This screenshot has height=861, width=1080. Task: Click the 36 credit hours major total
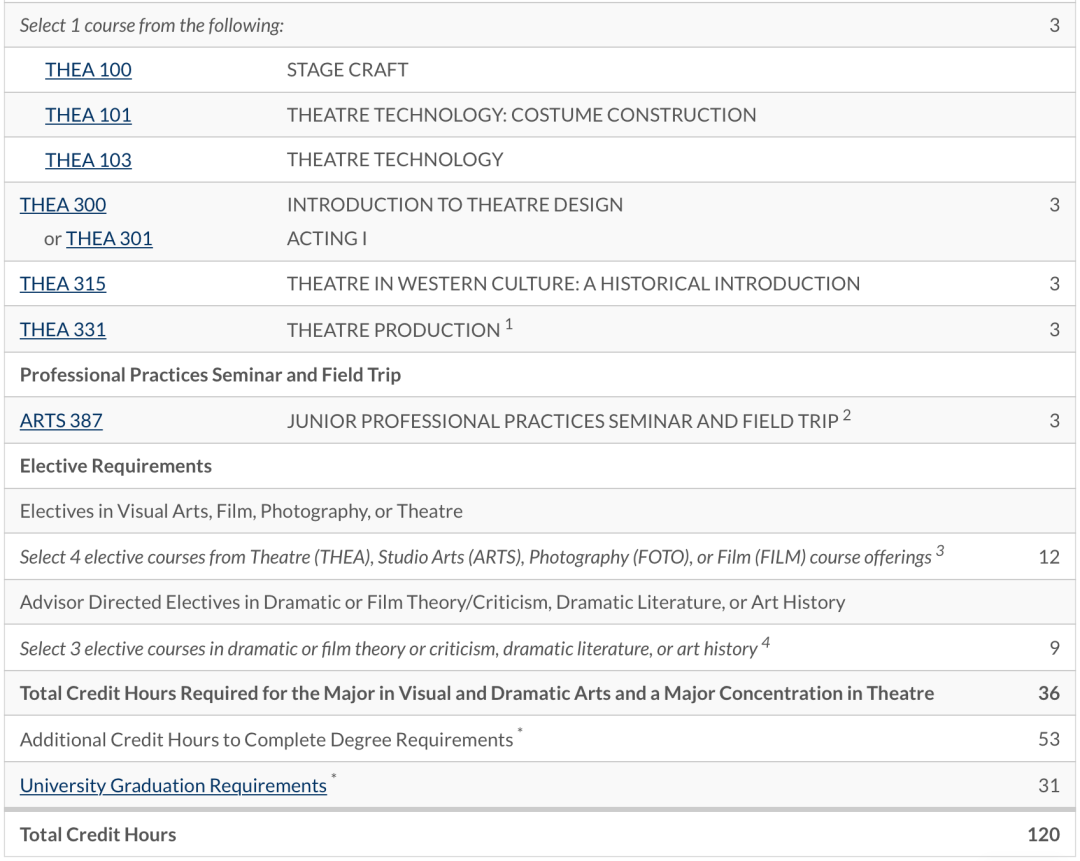1048,694
